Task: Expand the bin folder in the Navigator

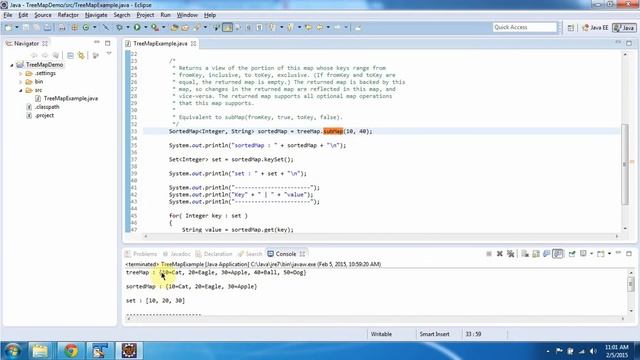Action: (20, 82)
